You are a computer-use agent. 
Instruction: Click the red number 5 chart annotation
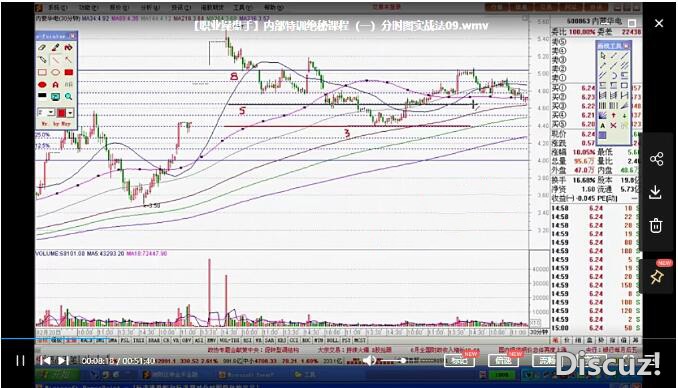242,111
